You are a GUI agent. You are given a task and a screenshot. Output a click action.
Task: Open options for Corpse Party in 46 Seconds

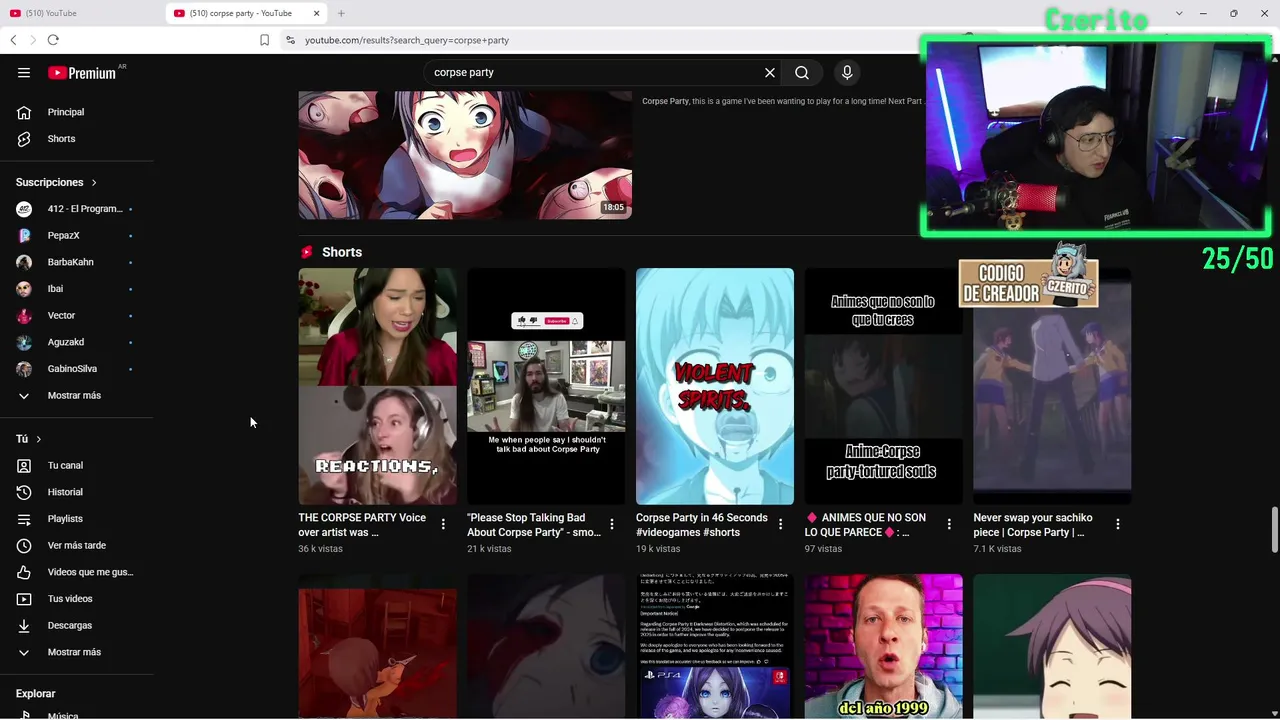pyautogui.click(x=781, y=524)
